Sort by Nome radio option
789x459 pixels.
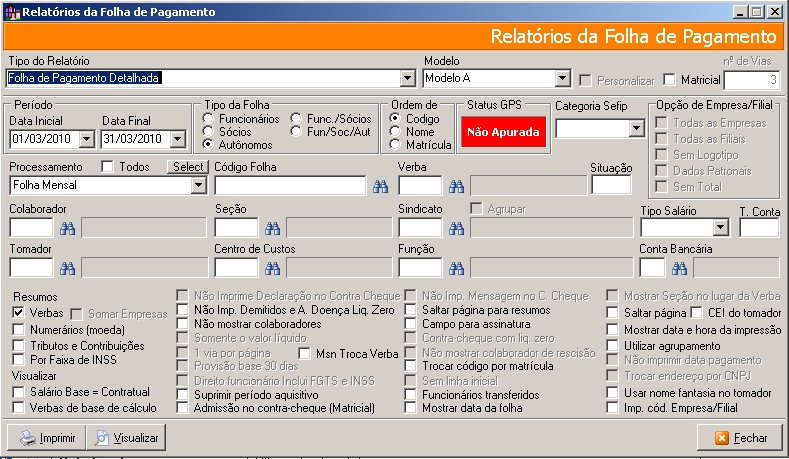click(x=396, y=131)
